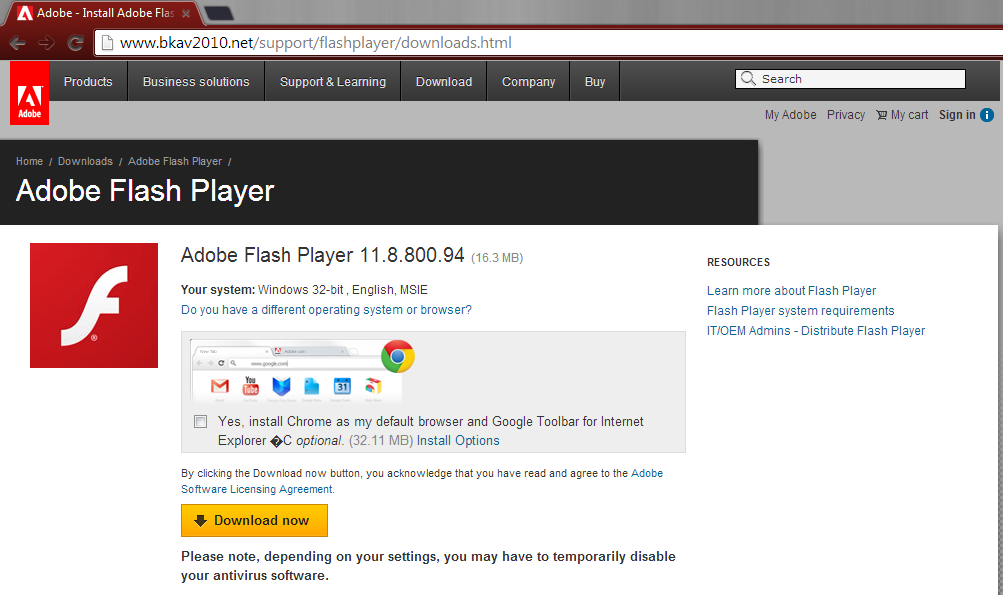The width and height of the screenshot is (1003, 595).
Task: Click the browser forward arrow
Action: pyautogui.click(x=46, y=43)
